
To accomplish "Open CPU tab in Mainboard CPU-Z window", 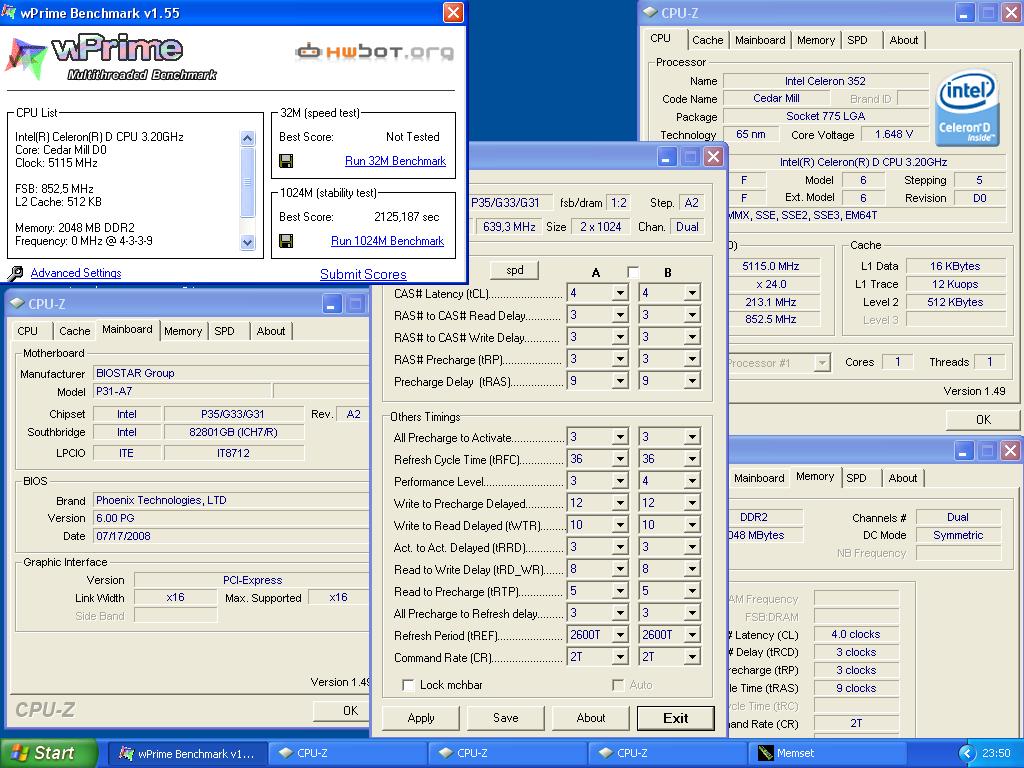I will click(27, 331).
